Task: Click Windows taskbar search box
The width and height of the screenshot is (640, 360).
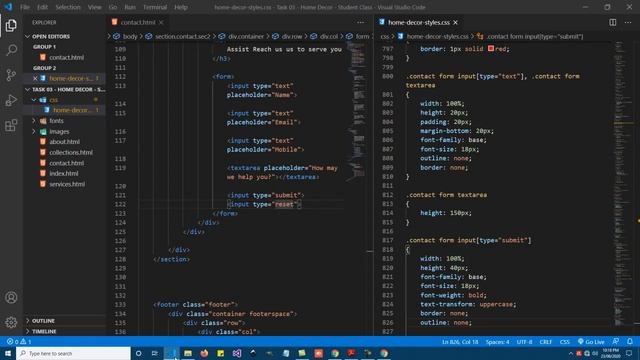Action: coord(73,353)
